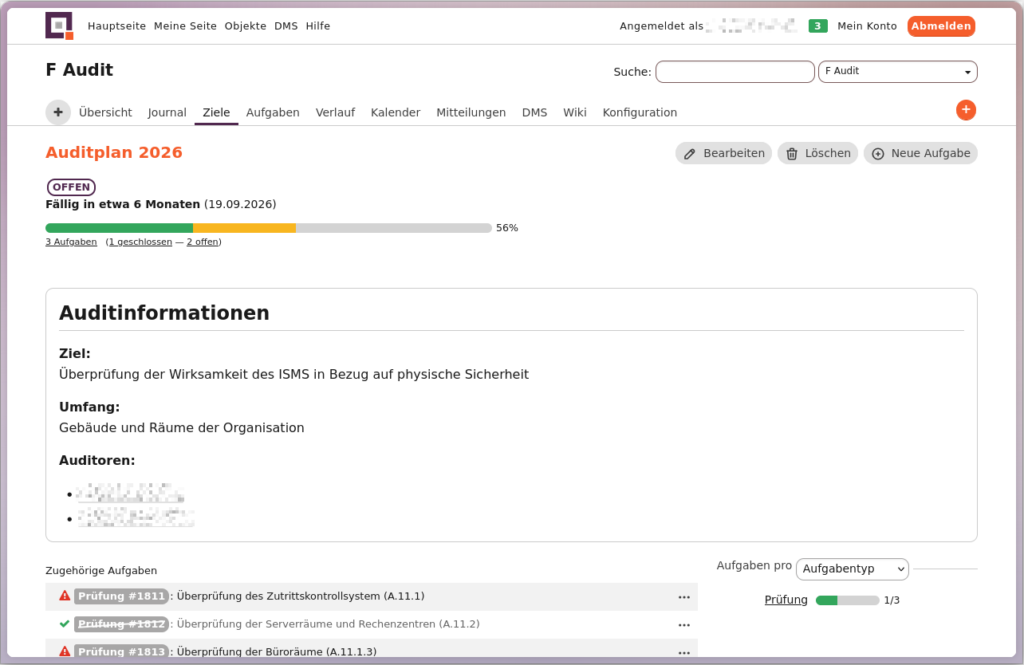Open the DMS item in top menu
The width and height of the screenshot is (1024, 665).
click(x=286, y=26)
